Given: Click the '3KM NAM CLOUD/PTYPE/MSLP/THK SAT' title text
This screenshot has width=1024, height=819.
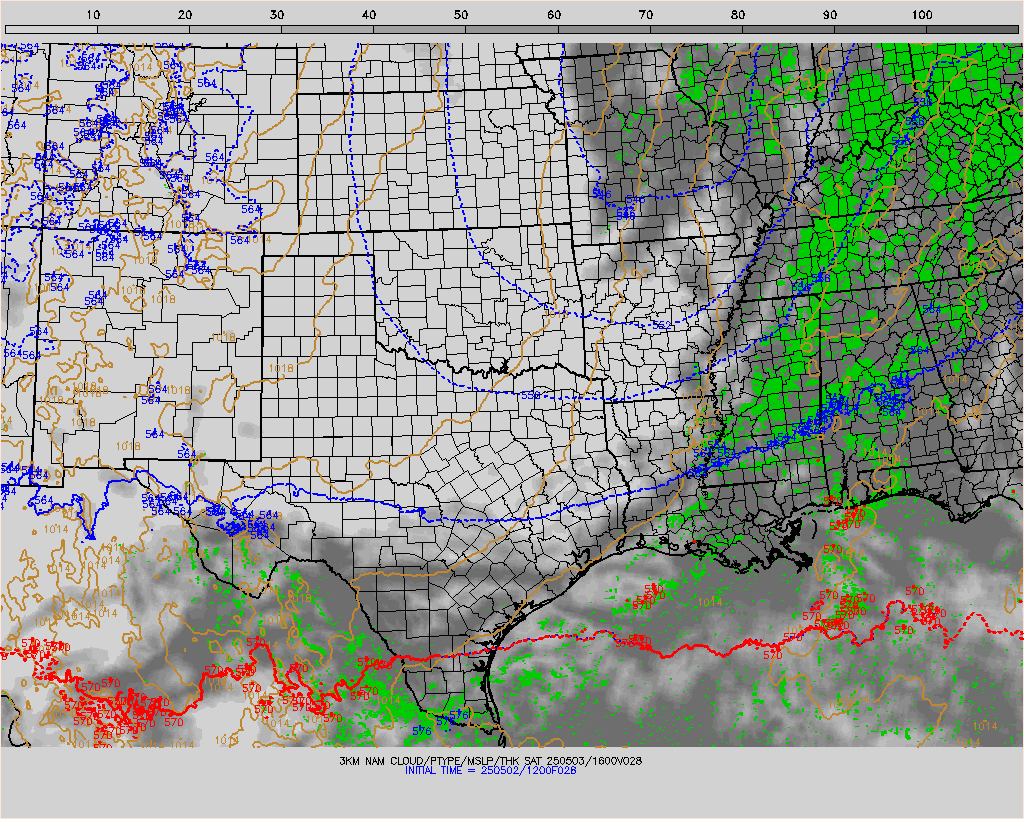Looking at the screenshot, I should 441,761.
